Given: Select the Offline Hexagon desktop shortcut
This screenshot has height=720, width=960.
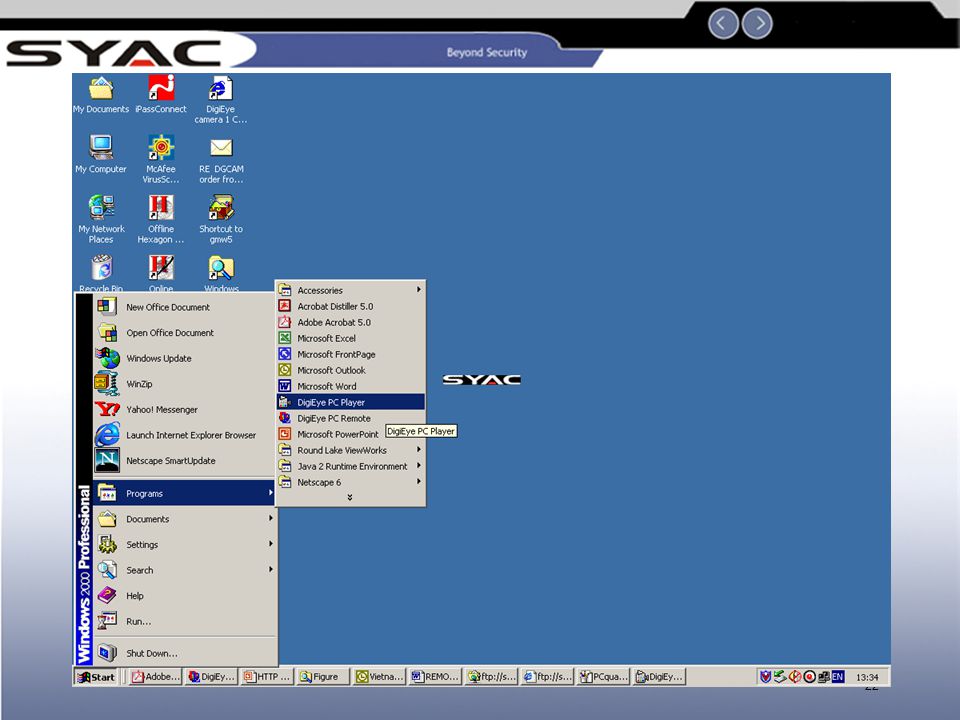Looking at the screenshot, I should coord(161,219).
